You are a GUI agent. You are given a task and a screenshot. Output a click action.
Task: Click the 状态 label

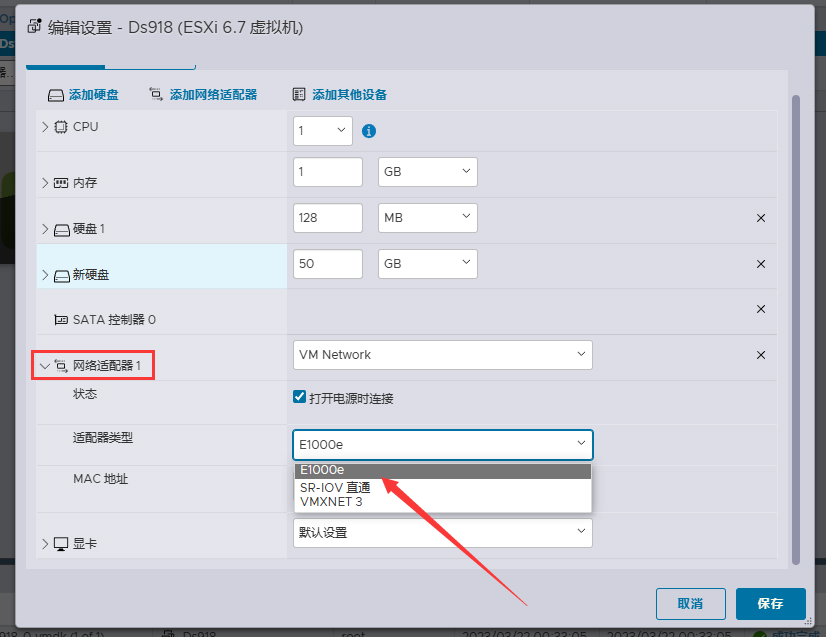(x=85, y=394)
